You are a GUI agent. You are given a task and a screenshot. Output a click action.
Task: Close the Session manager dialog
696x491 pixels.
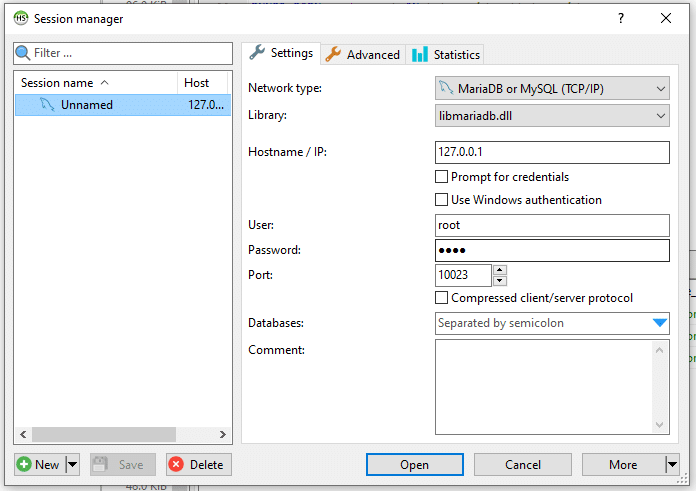click(666, 18)
